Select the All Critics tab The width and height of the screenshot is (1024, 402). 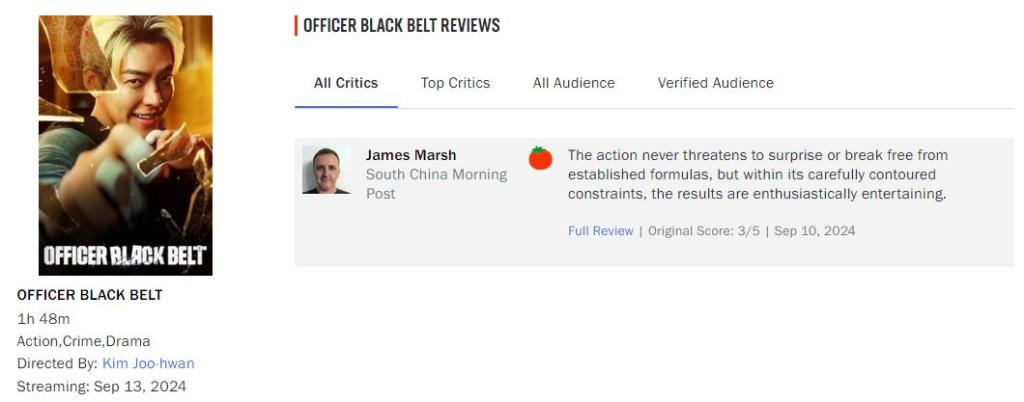point(346,83)
